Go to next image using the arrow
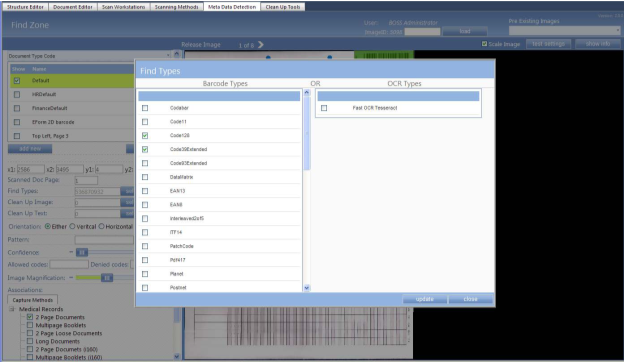This screenshot has width=624, height=362. (x=261, y=45)
